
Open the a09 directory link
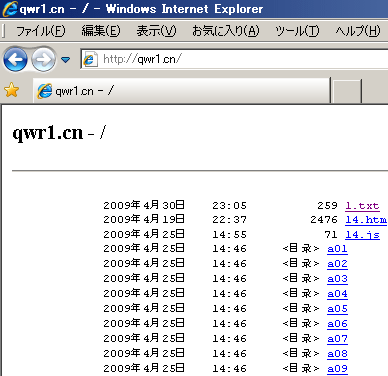click(337, 369)
